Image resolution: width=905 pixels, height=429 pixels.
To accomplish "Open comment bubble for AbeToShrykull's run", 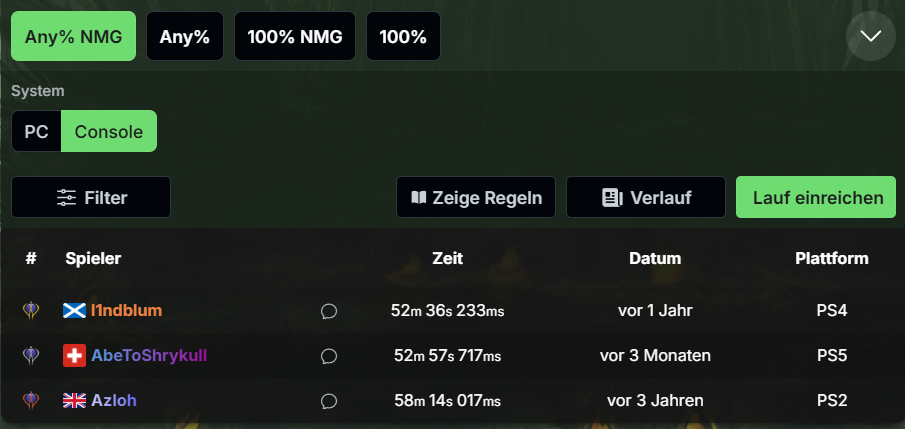I will point(329,356).
